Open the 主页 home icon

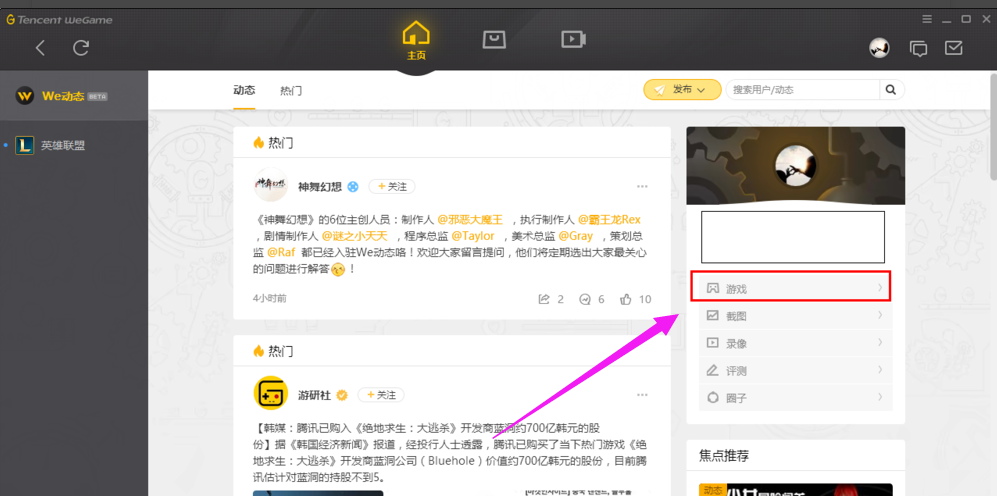(416, 40)
